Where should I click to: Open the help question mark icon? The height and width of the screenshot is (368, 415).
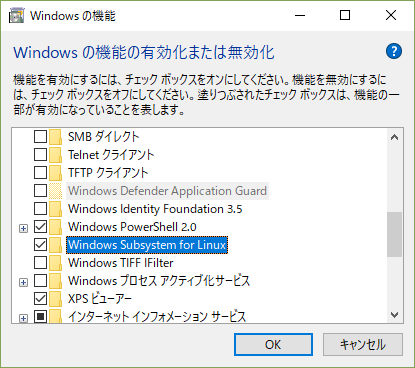[394, 51]
